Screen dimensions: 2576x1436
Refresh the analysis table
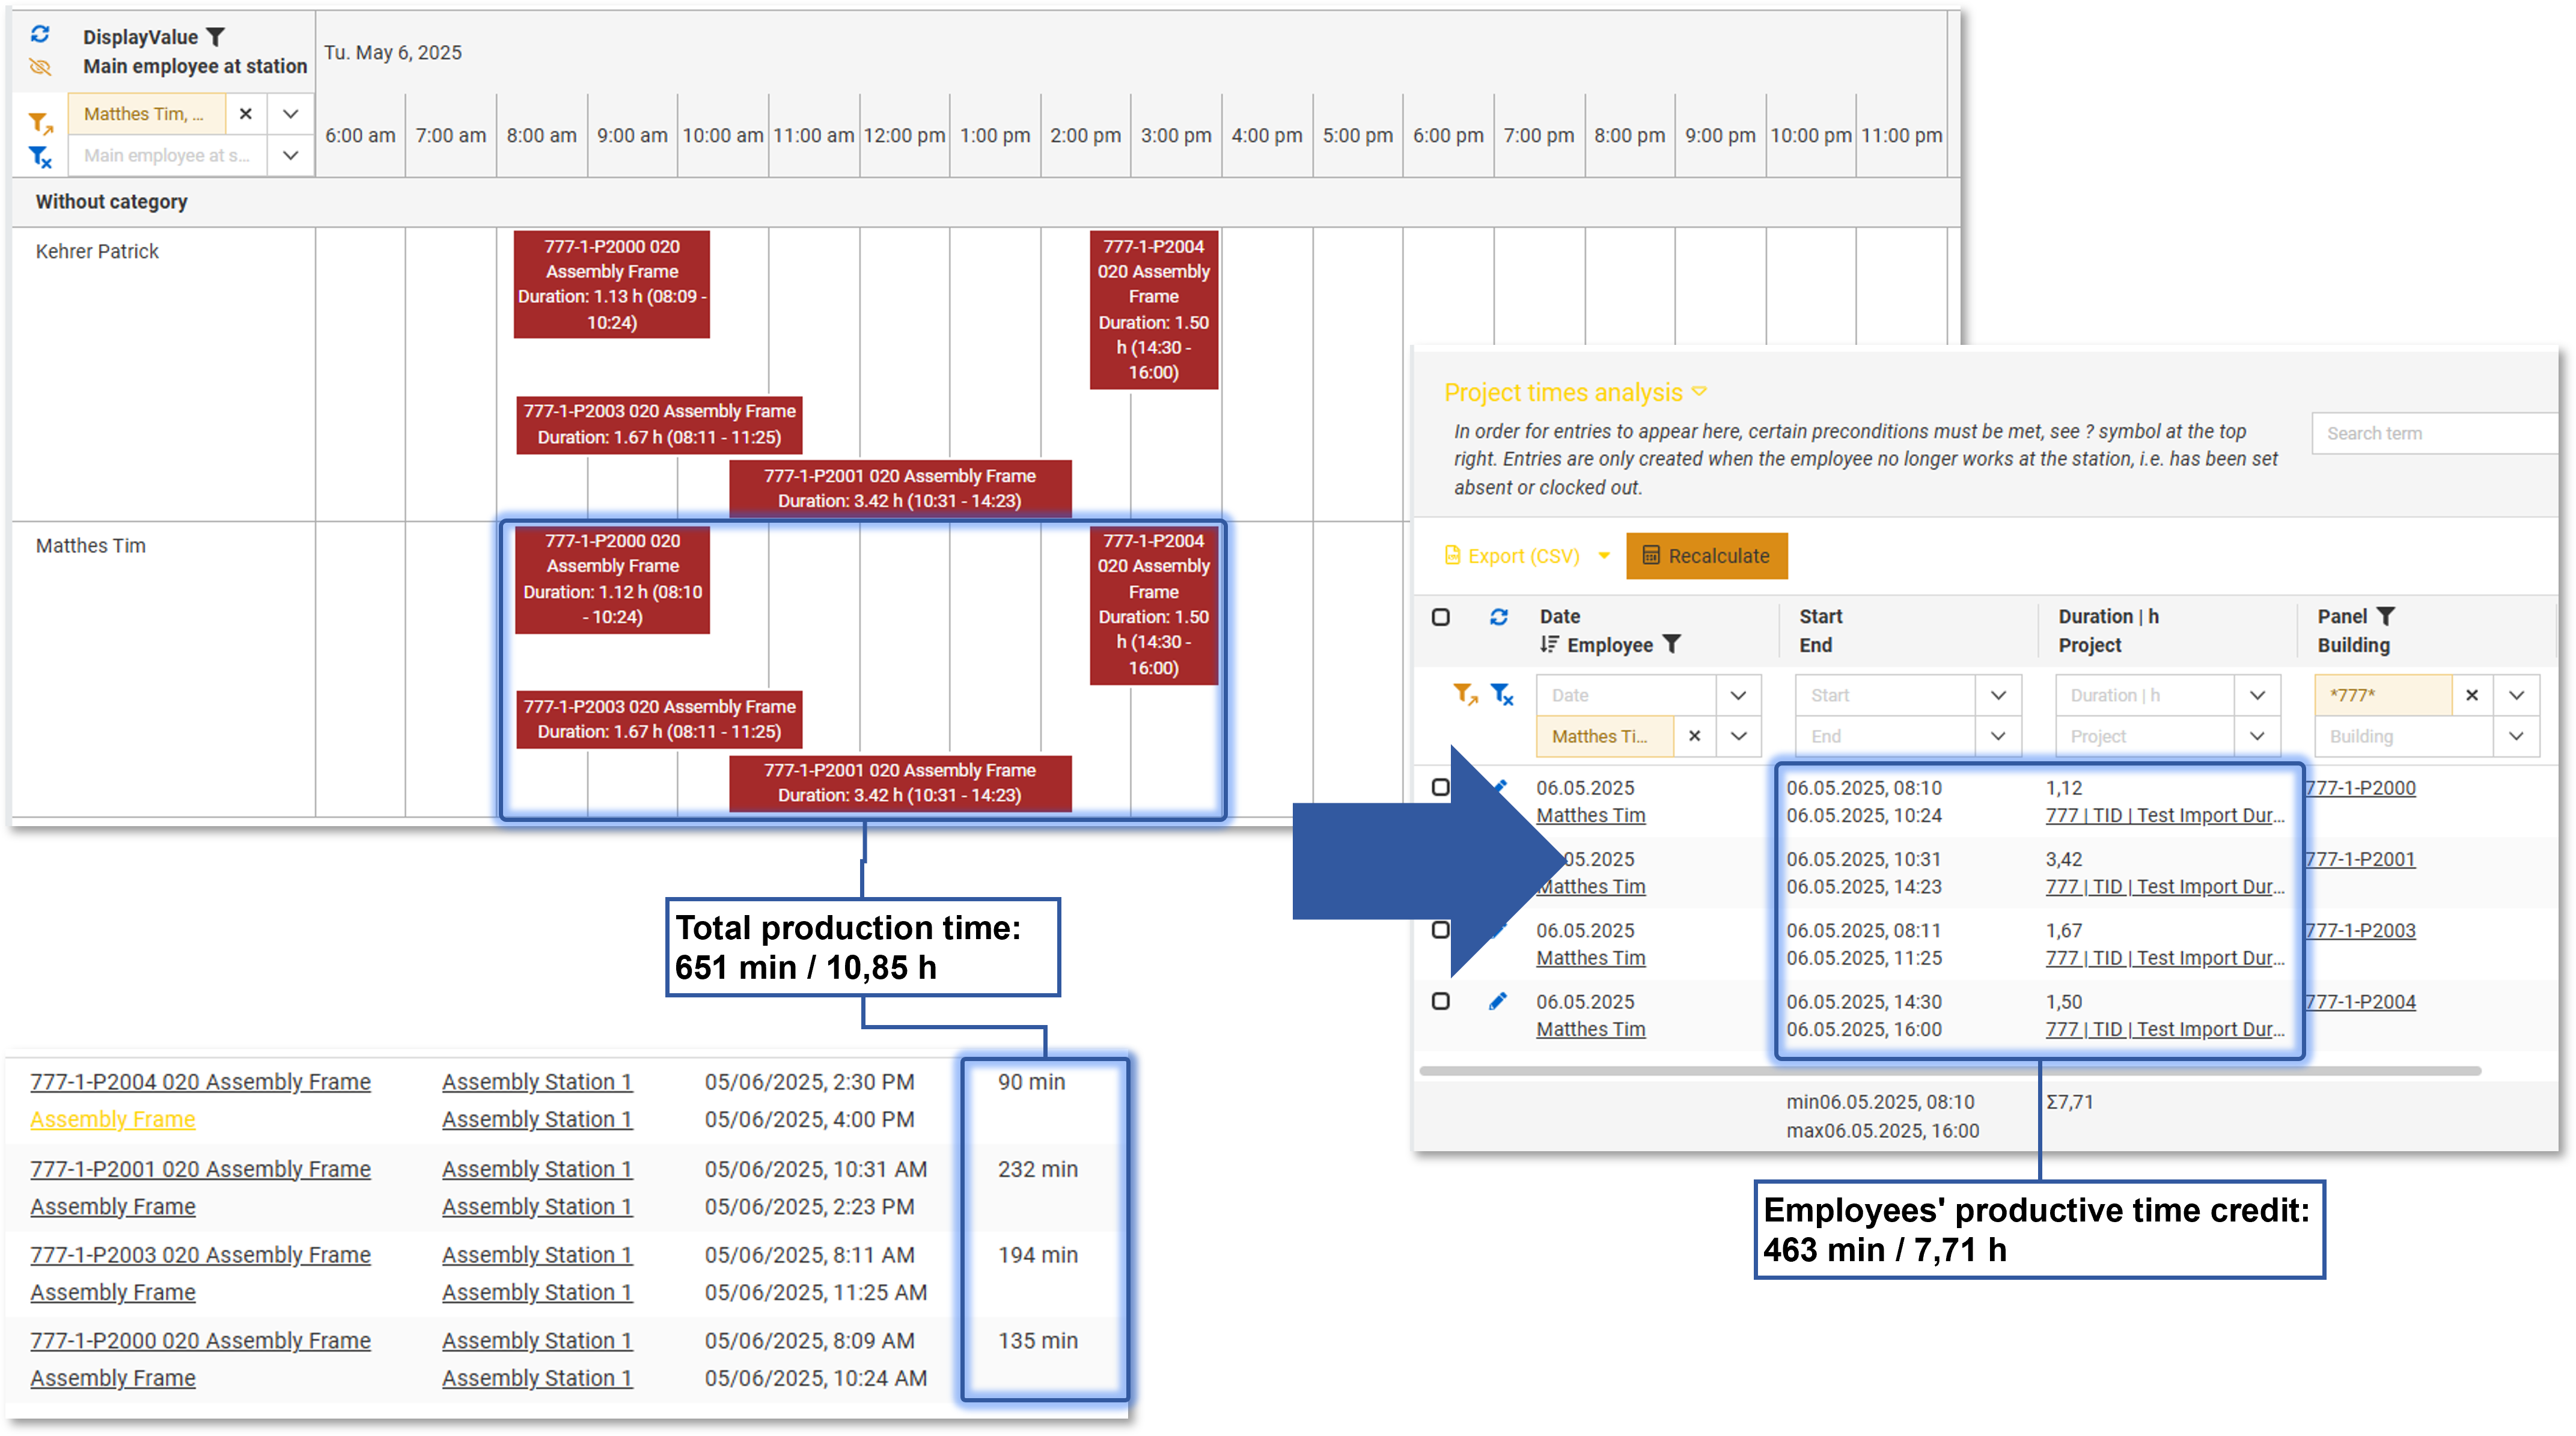[1498, 617]
